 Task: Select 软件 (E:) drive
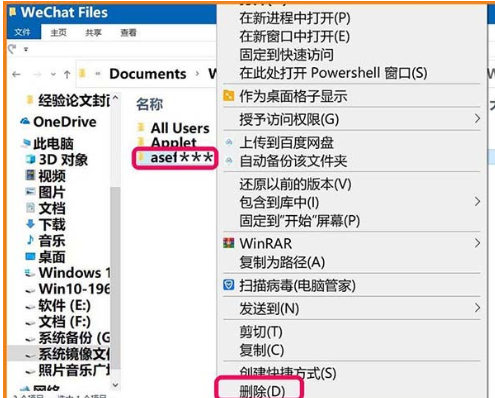64,306
